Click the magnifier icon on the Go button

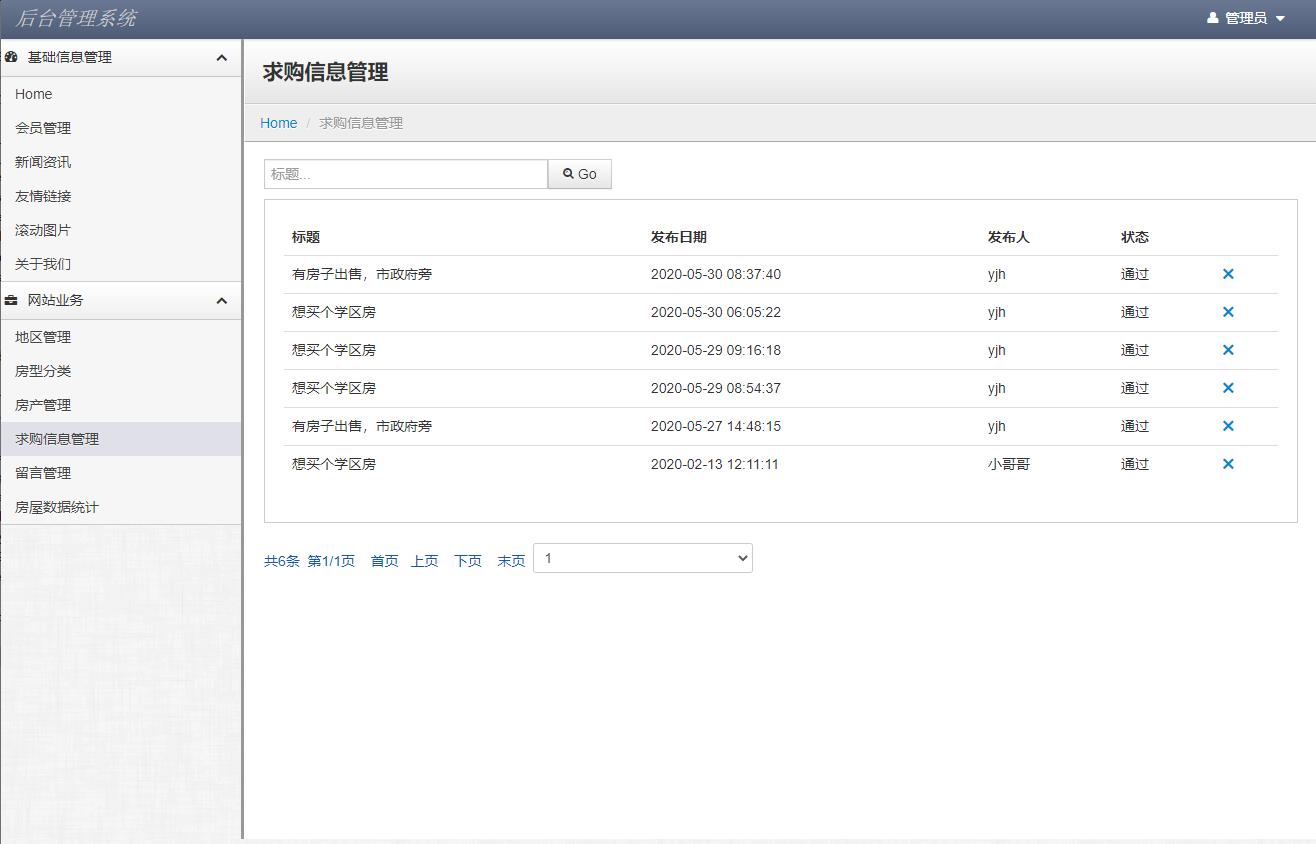click(x=568, y=173)
